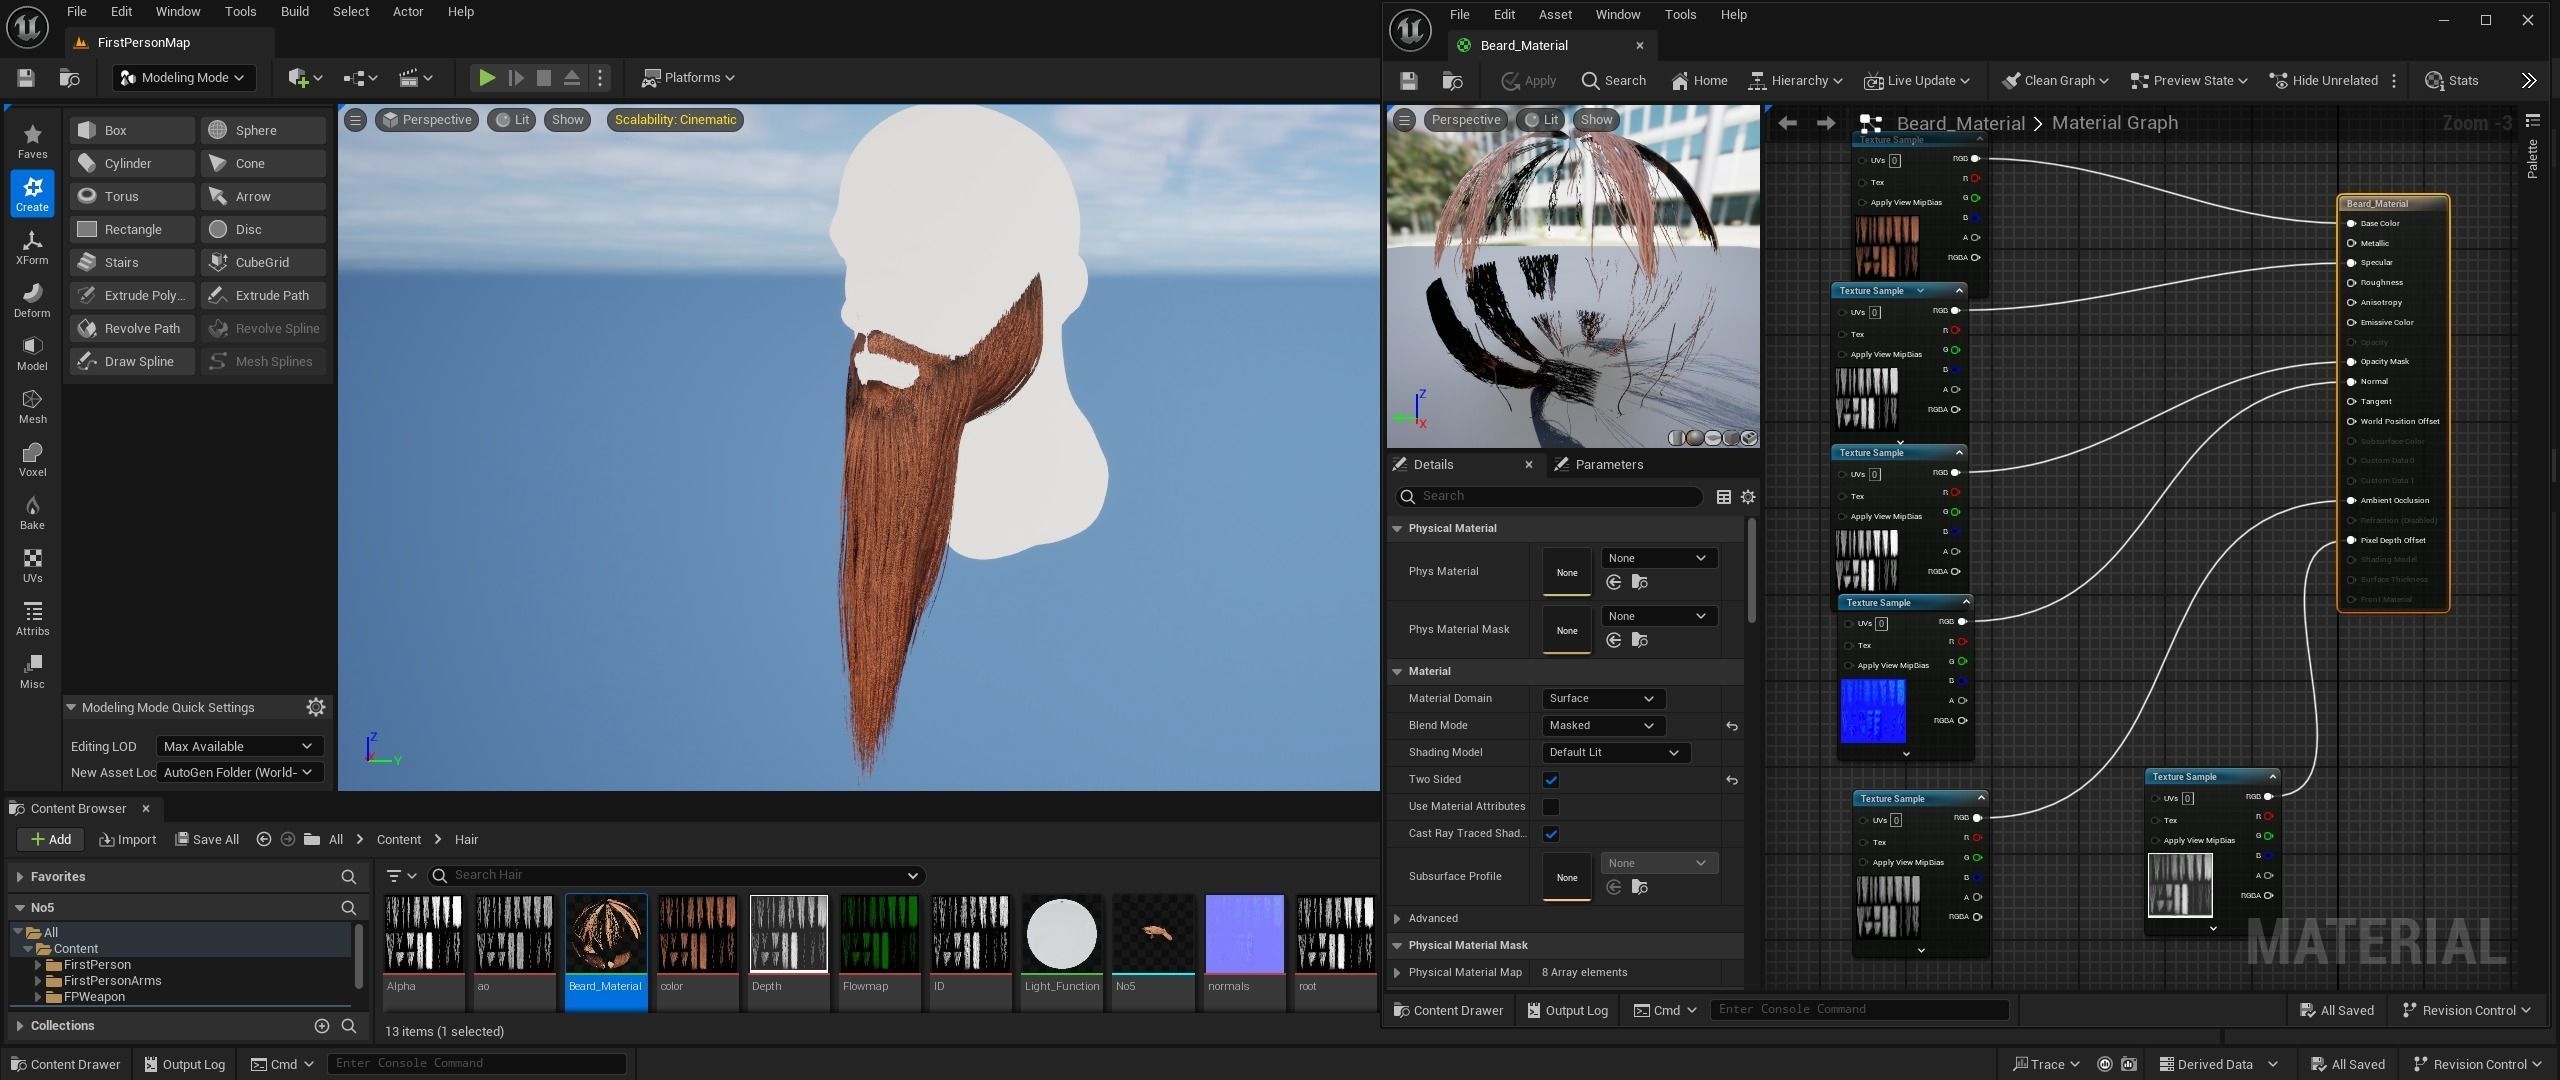Navigate back in the material graph

click(1787, 123)
